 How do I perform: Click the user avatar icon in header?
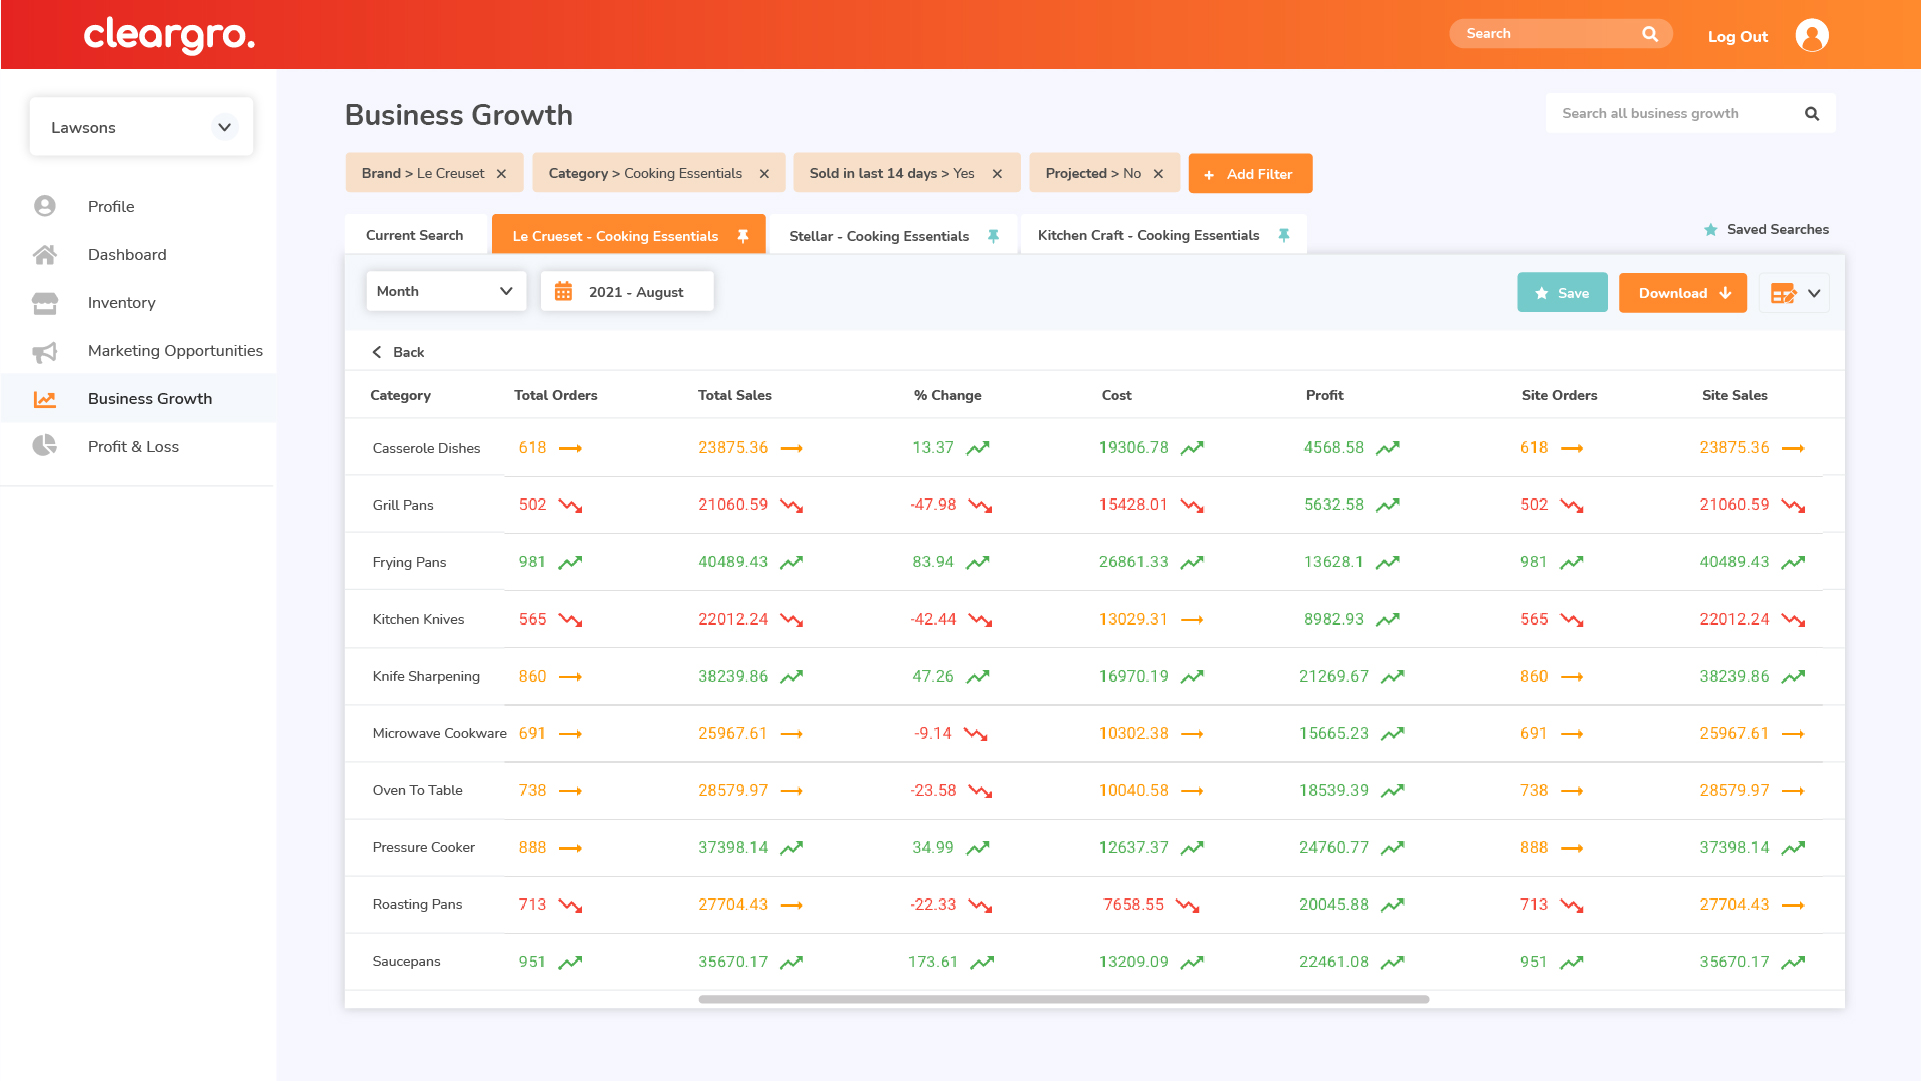pyautogui.click(x=1811, y=35)
